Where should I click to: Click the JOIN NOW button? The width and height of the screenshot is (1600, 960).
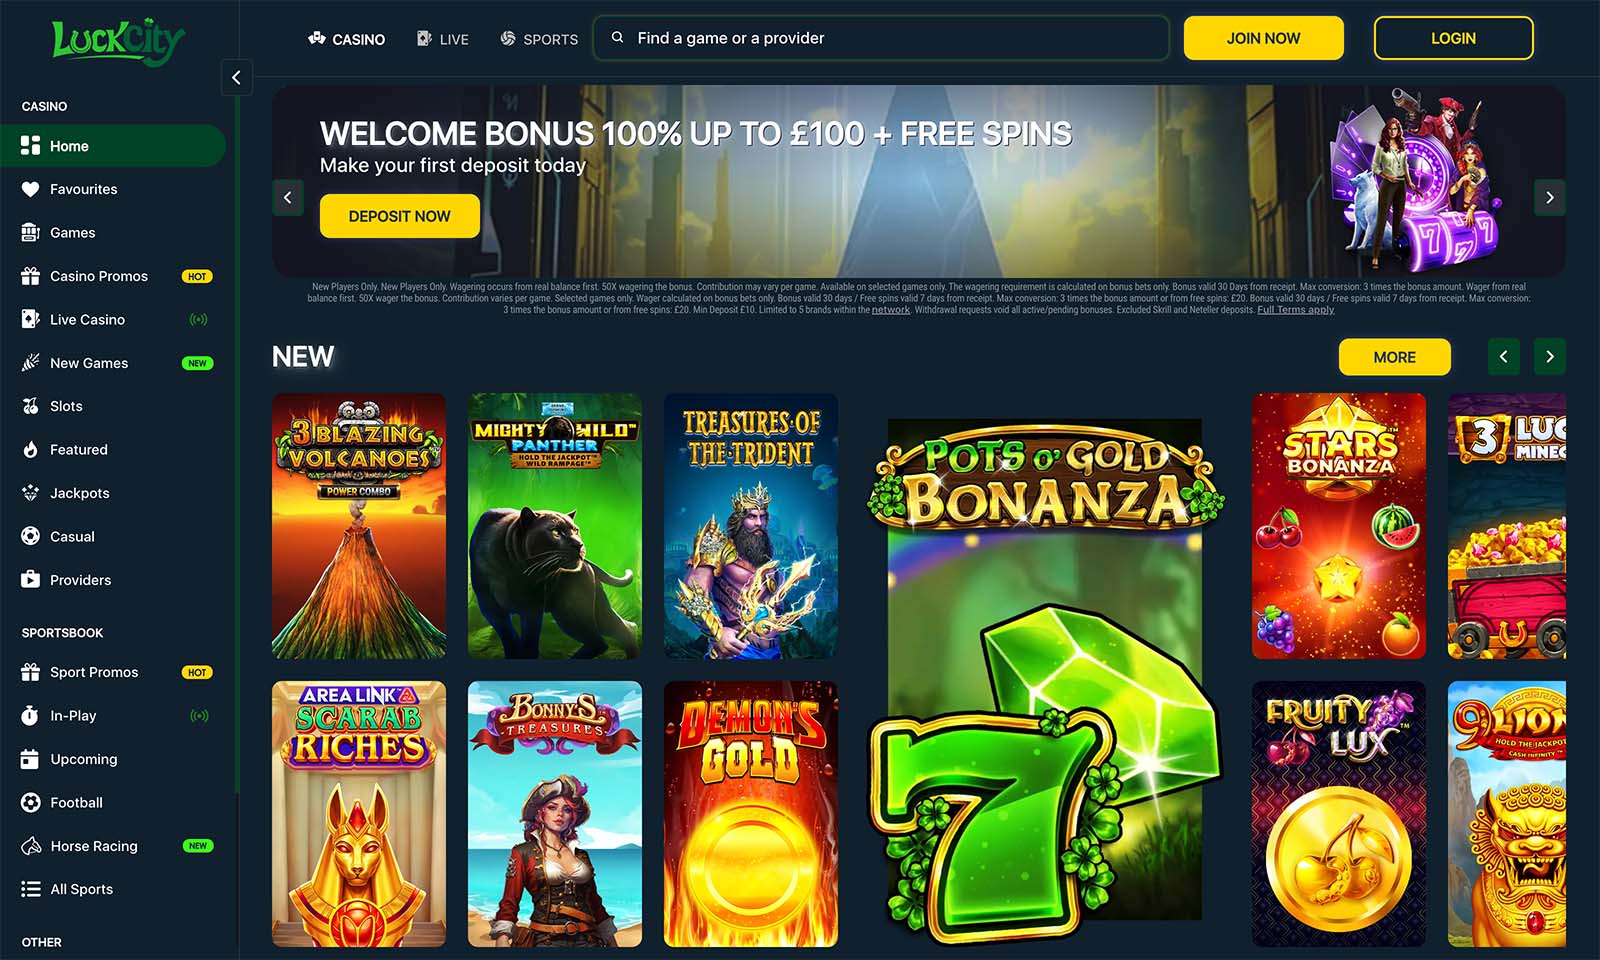(1264, 38)
